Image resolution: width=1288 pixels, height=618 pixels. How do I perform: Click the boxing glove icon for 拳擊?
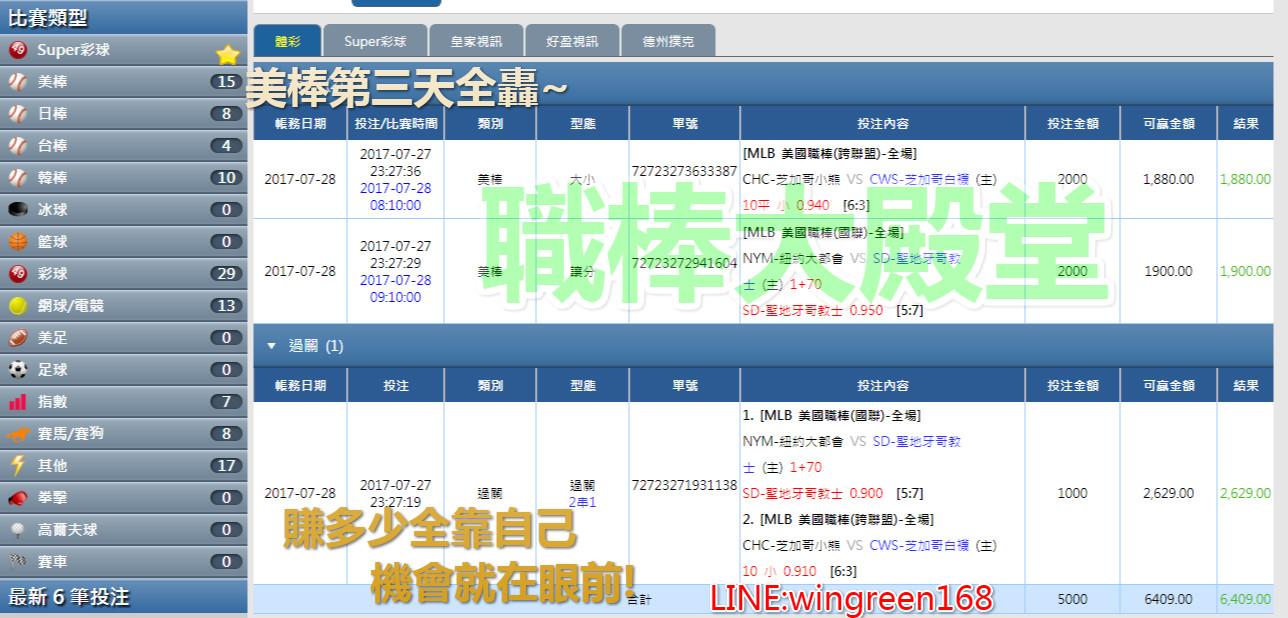pyautogui.click(x=18, y=498)
